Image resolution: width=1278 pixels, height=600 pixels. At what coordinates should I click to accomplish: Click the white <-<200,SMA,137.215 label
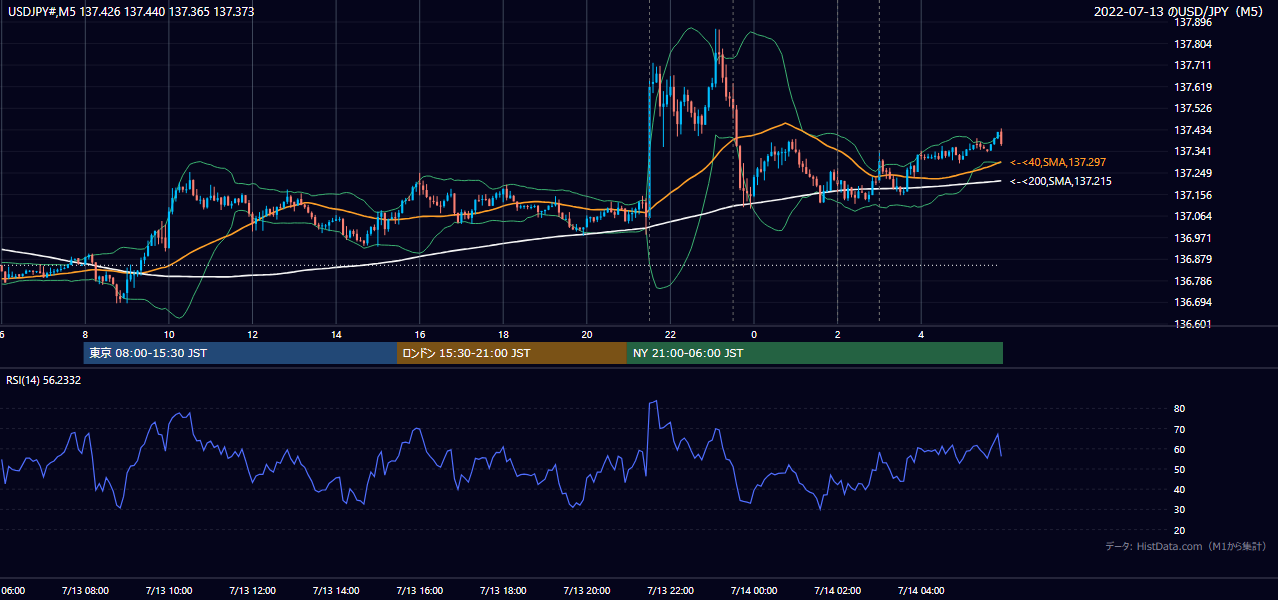pos(1060,181)
